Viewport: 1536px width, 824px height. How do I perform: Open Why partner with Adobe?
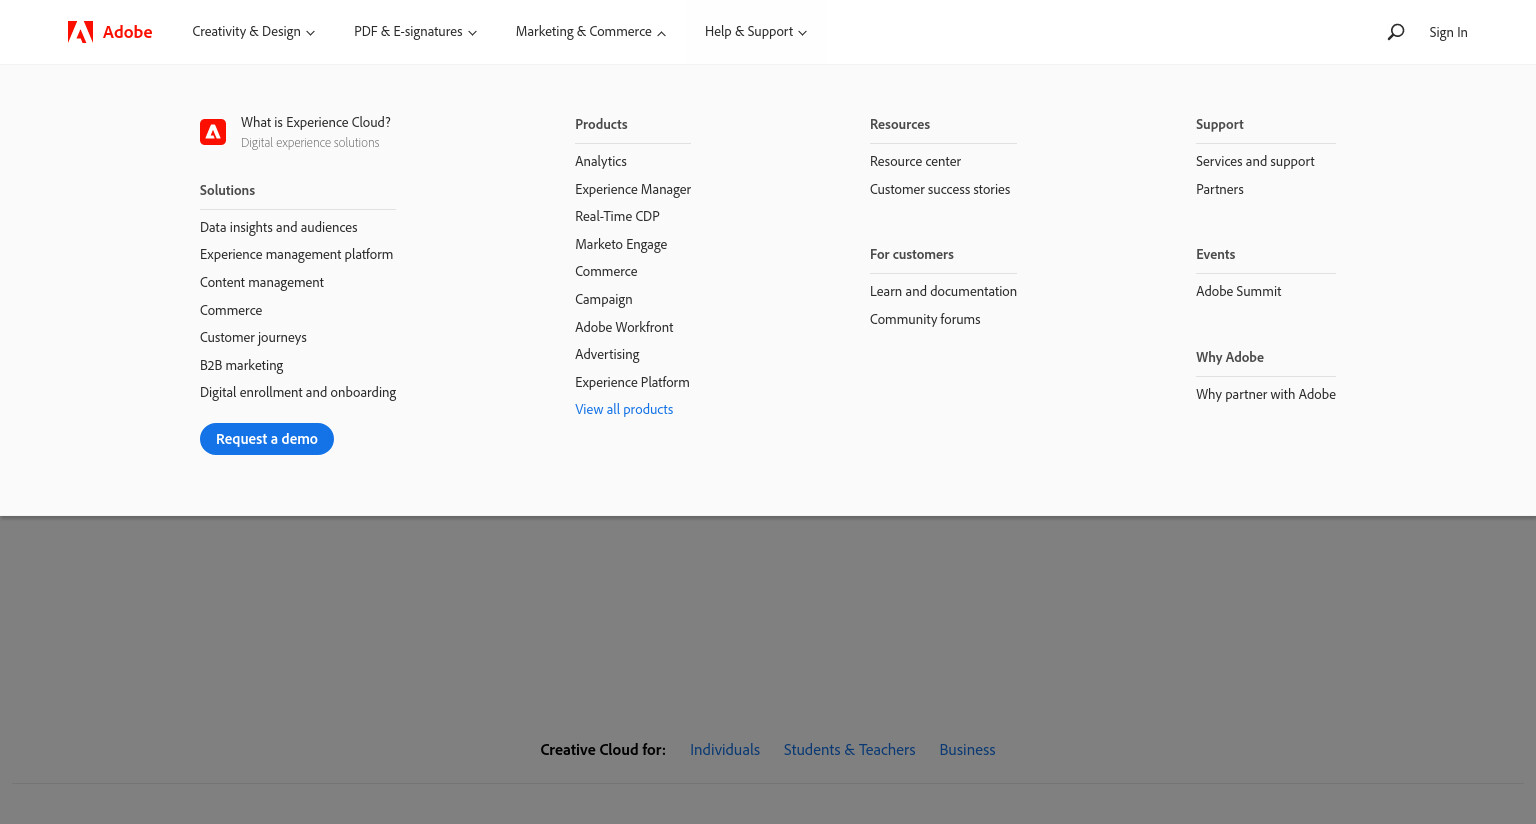click(x=1266, y=394)
